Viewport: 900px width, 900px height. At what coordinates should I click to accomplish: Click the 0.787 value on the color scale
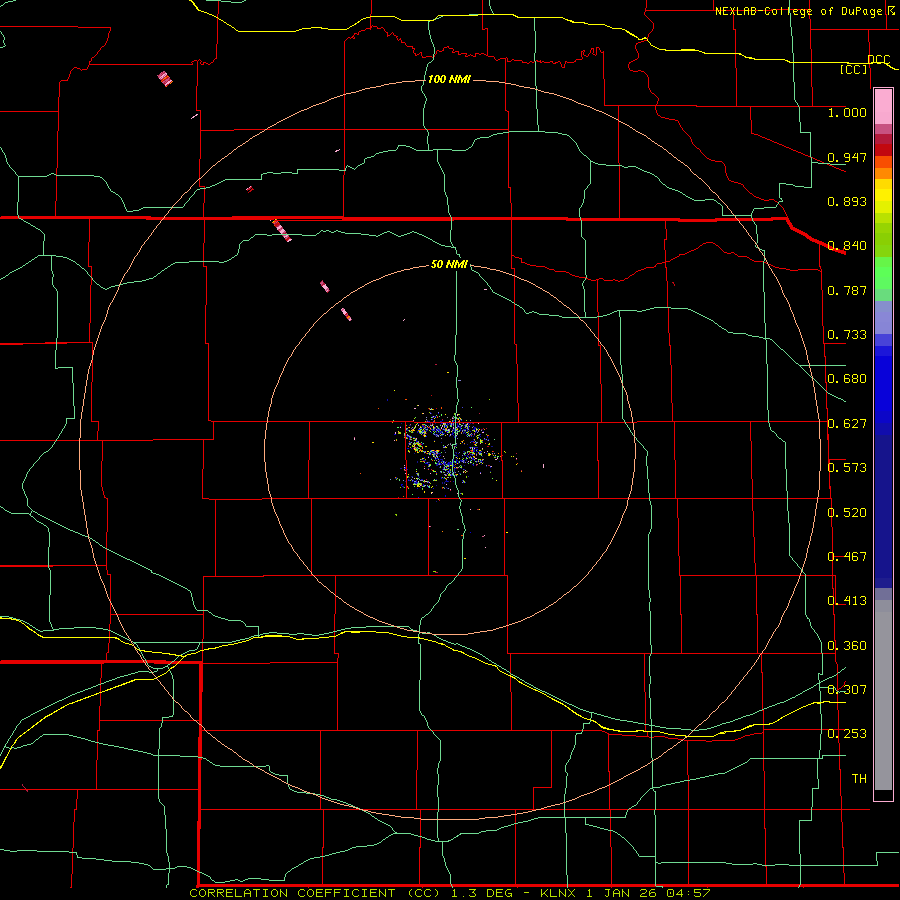(x=847, y=290)
